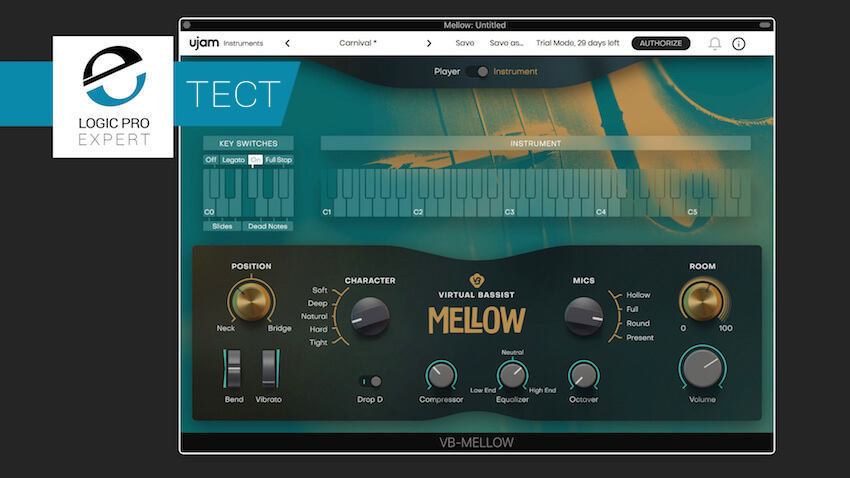
Task: Set key switch mode to Full Stop
Action: [279, 160]
